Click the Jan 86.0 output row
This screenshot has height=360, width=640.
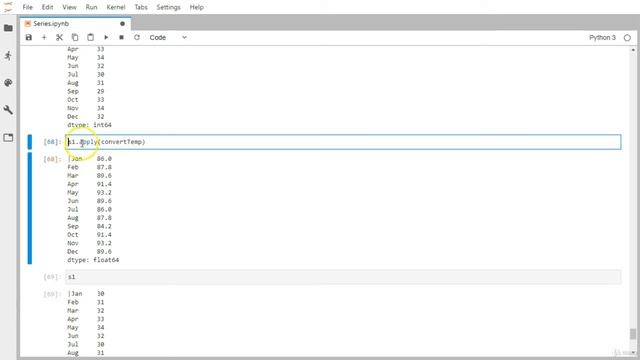[89, 158]
